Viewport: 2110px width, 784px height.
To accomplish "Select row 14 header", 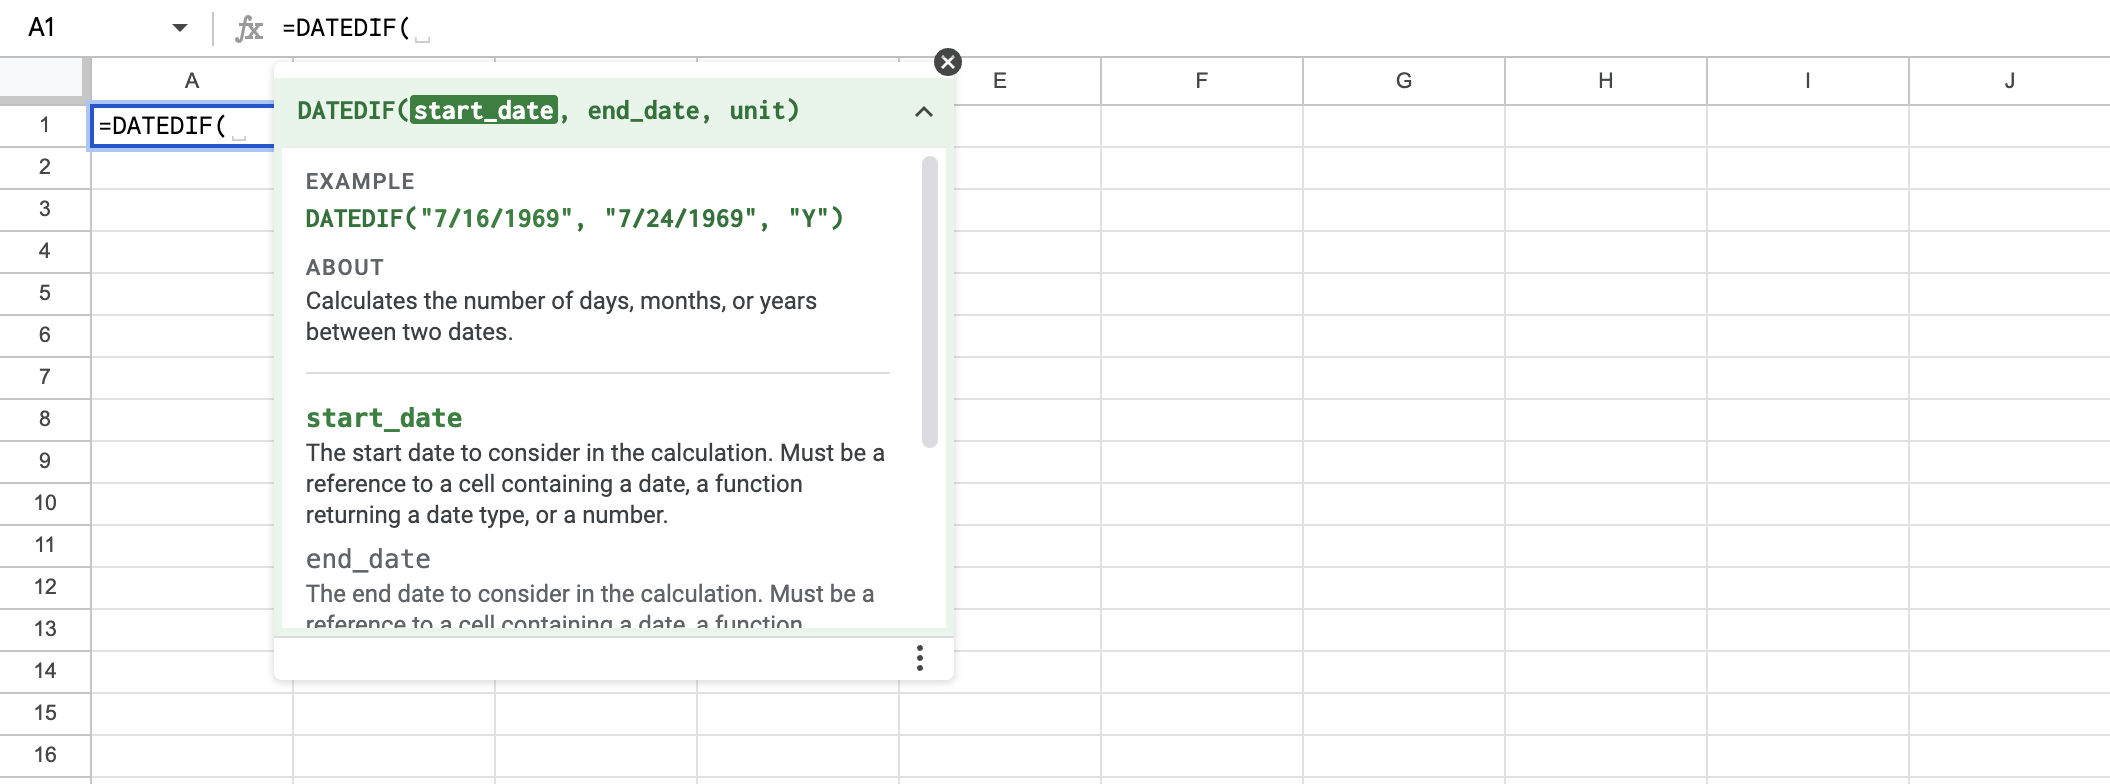I will point(45,671).
